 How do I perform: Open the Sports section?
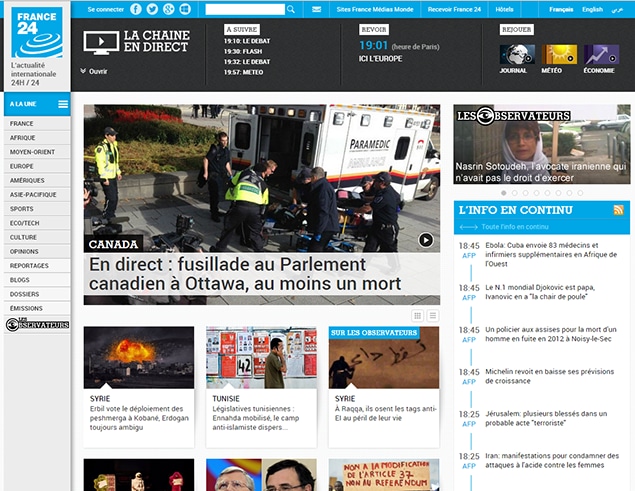point(37,209)
